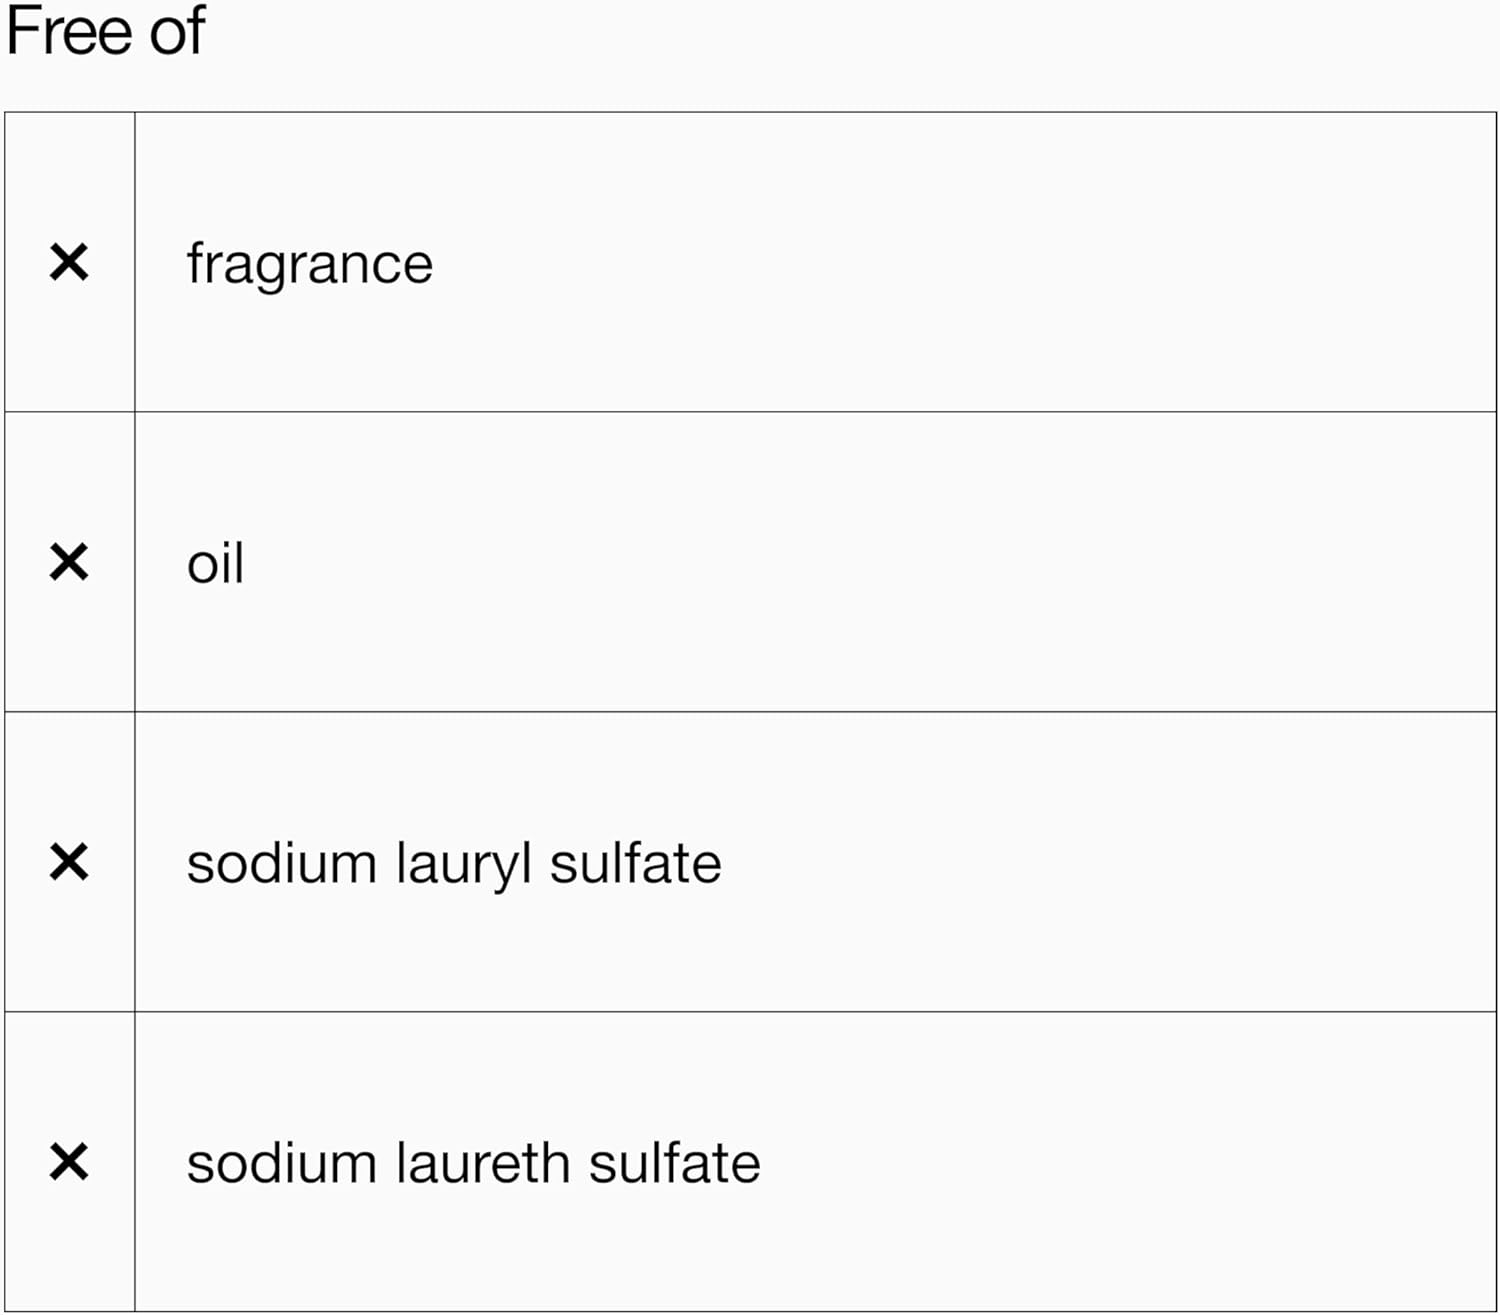Viewport: 1500px width, 1315px height.
Task: Click the "Free of" heading
Action: pyautogui.click(x=105, y=32)
